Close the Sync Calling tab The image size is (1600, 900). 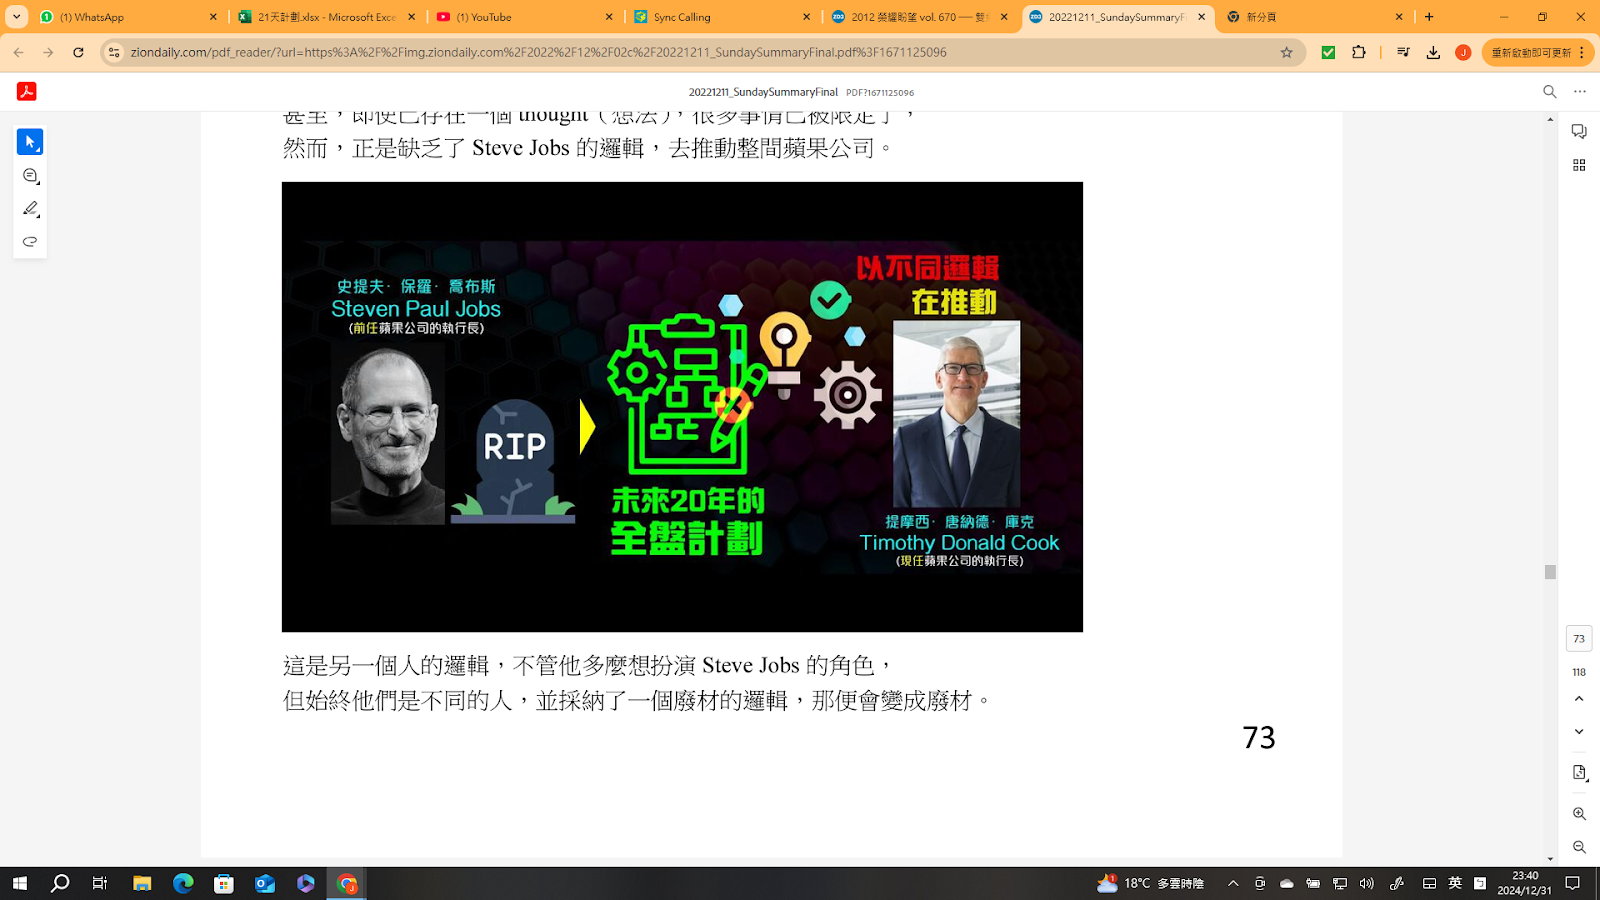tap(806, 17)
